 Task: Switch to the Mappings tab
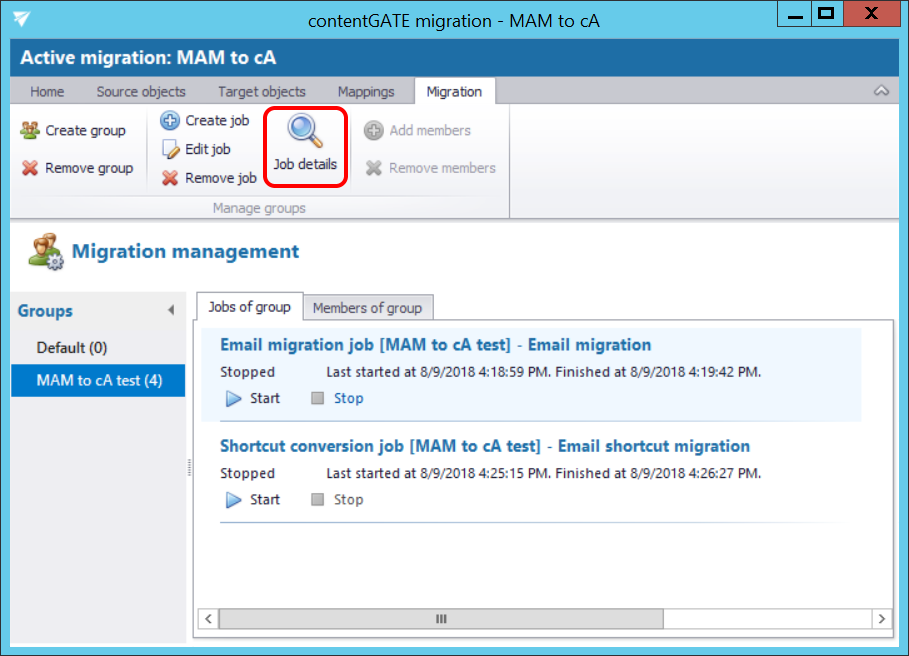[366, 92]
